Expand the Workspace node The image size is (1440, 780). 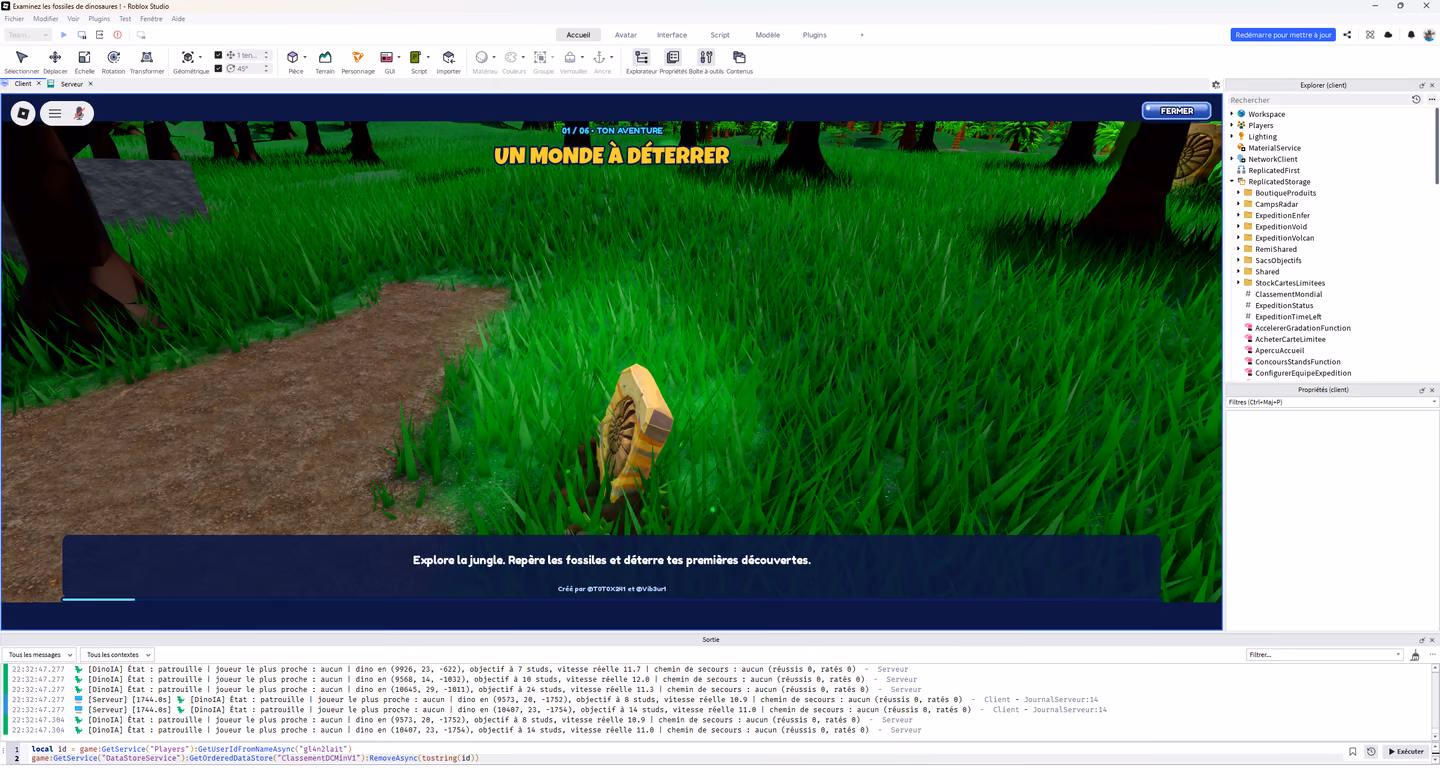(x=1232, y=114)
